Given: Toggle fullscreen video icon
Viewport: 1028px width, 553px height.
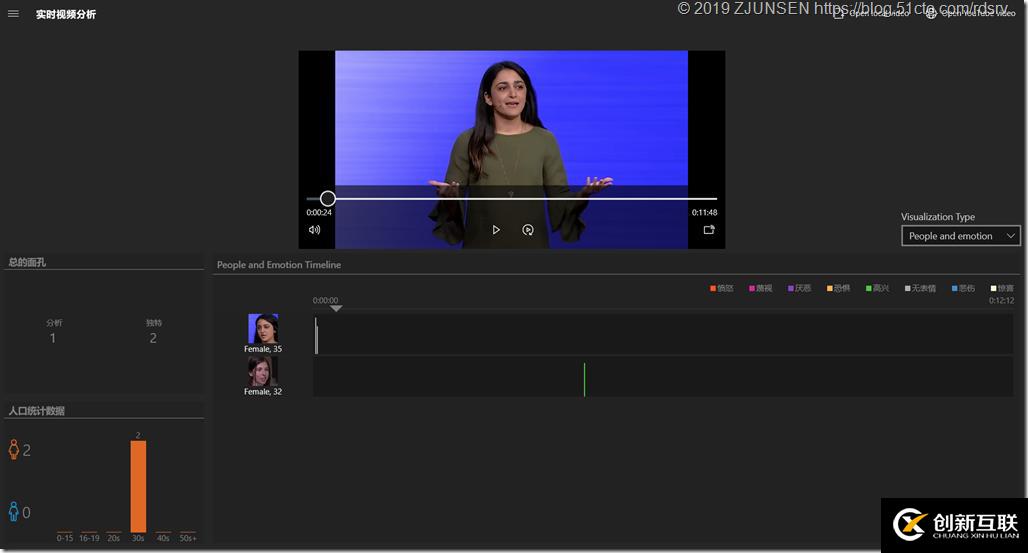Looking at the screenshot, I should coord(709,230).
